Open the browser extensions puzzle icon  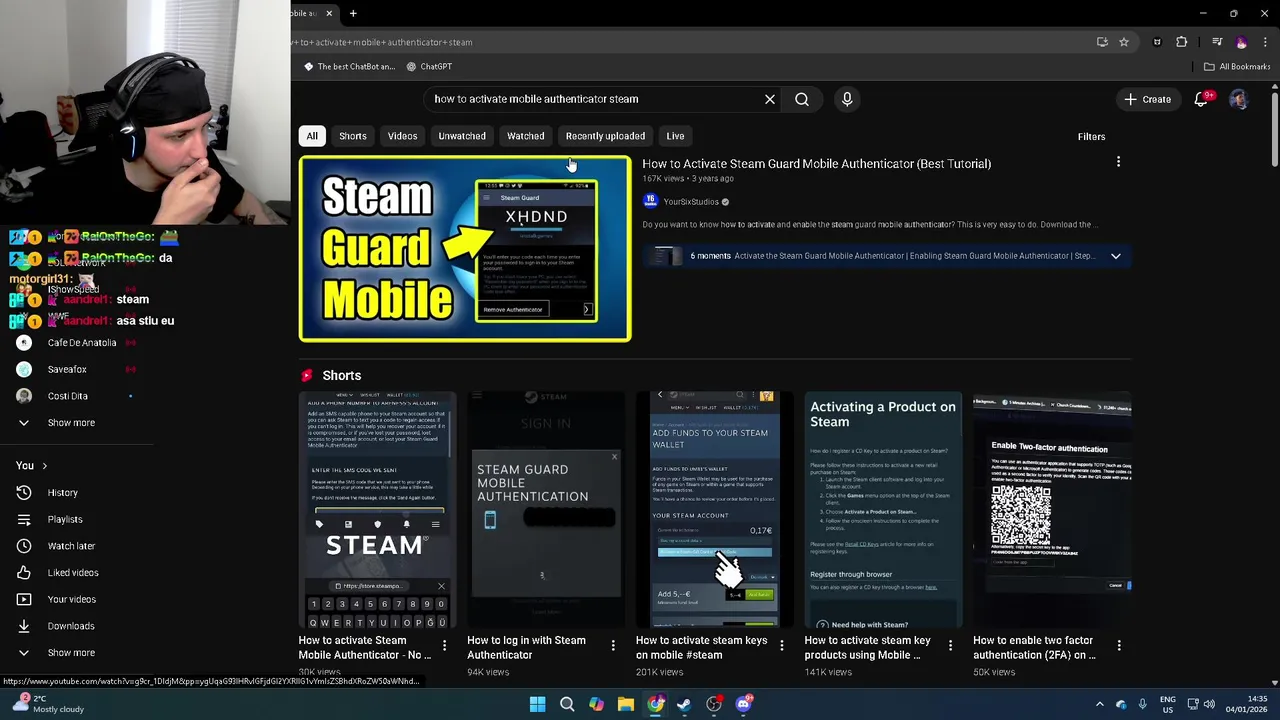1182,42
